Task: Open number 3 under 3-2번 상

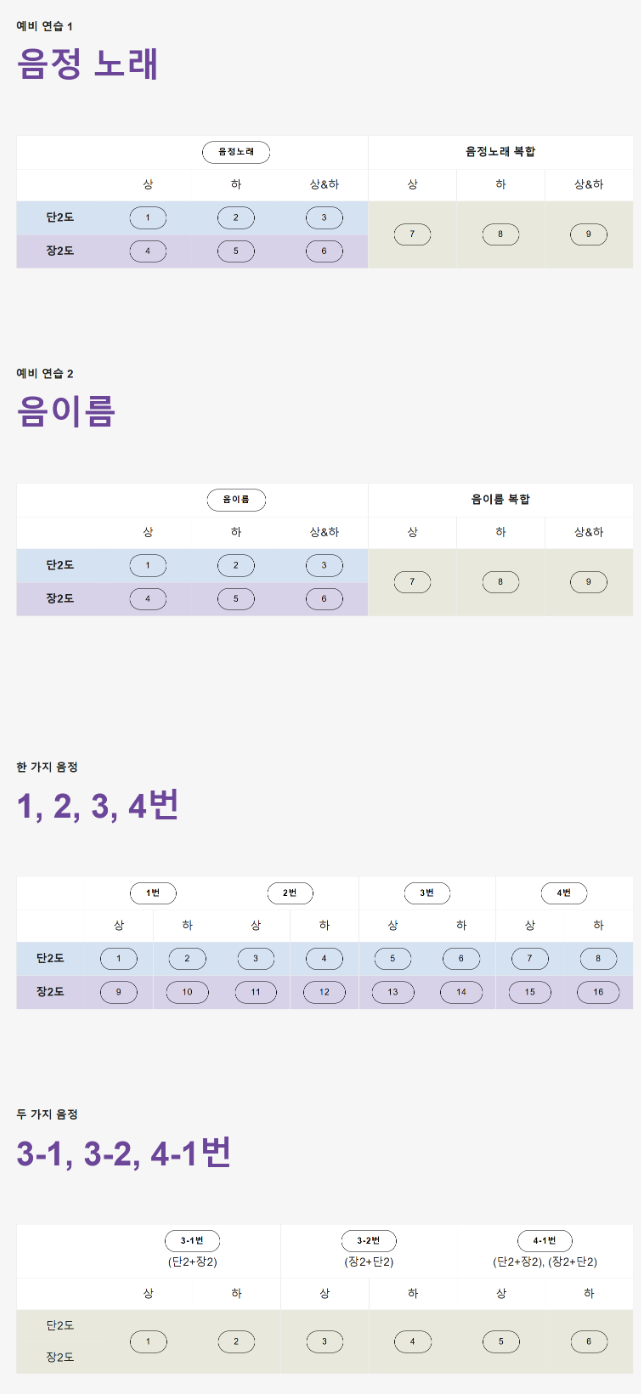Action: tap(324, 1341)
